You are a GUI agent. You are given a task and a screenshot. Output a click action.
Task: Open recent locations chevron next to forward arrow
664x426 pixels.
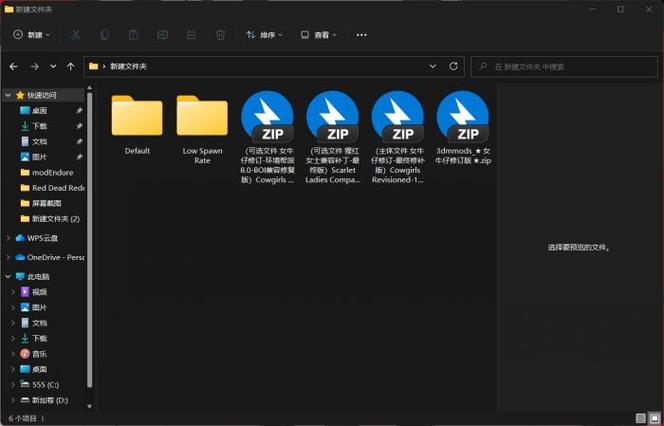tap(53, 66)
